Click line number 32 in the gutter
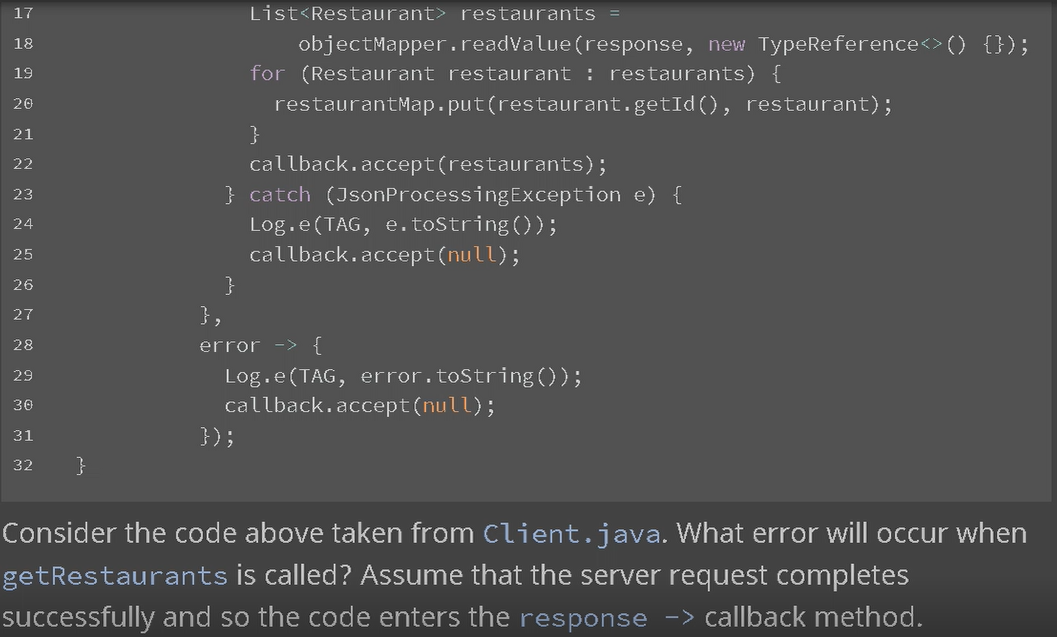The image size is (1057, 637). point(23,465)
